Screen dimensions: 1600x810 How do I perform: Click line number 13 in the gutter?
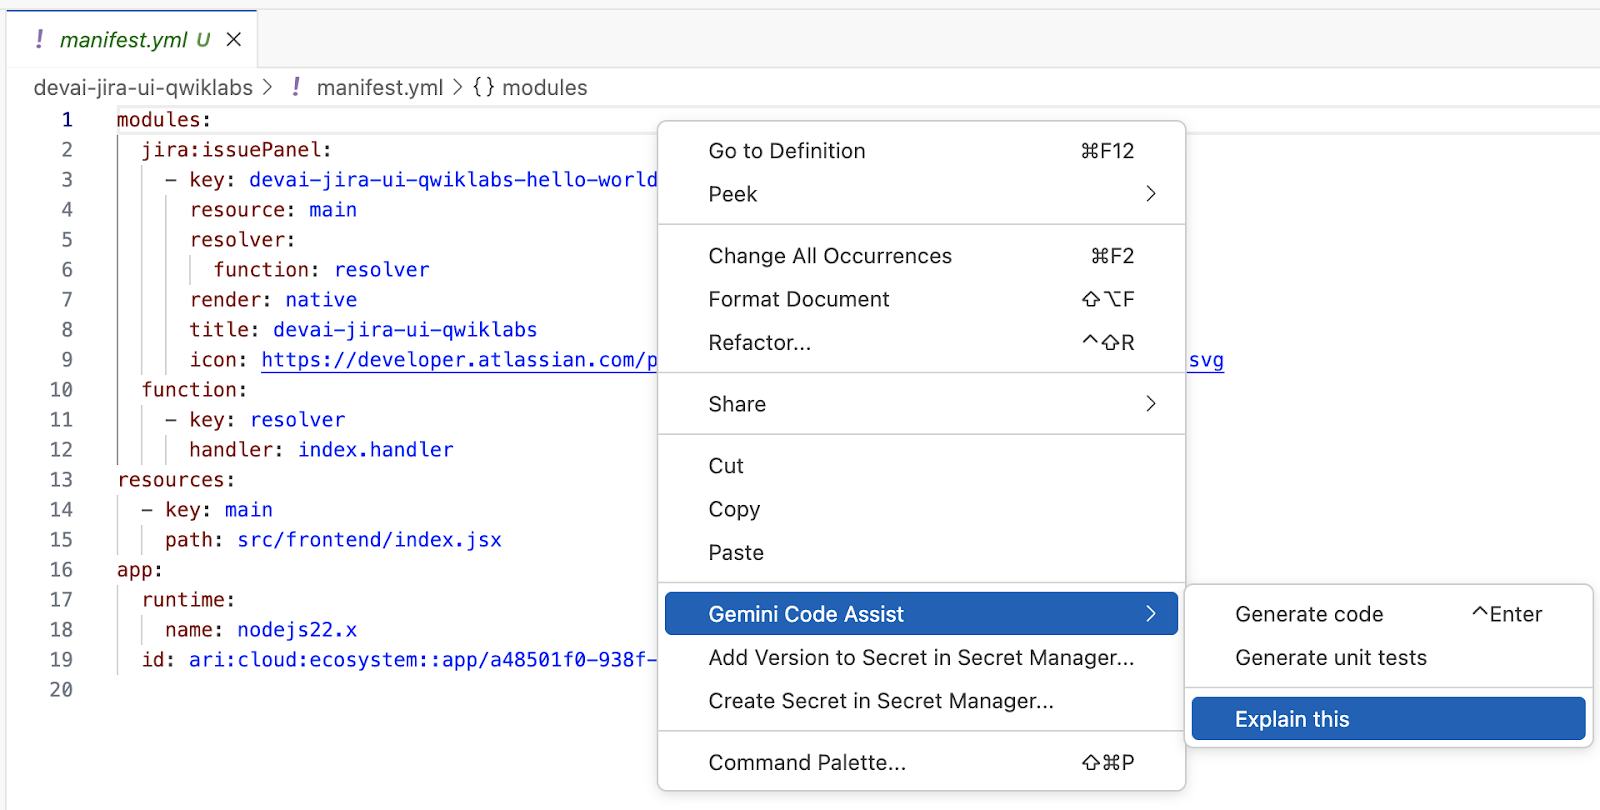tap(61, 480)
